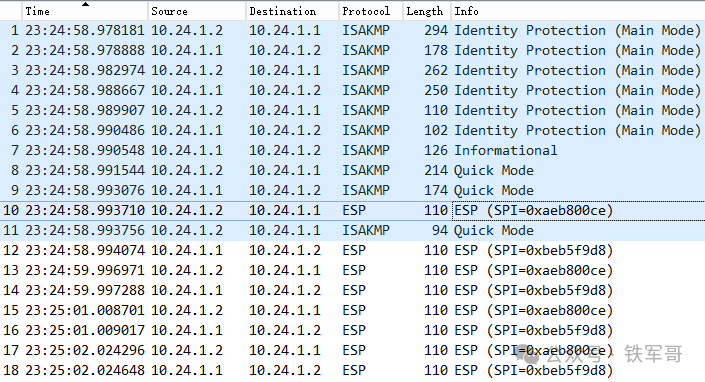Click the ISAKMP protocol cell in packet 1
705x382 pixels.
(x=366, y=30)
